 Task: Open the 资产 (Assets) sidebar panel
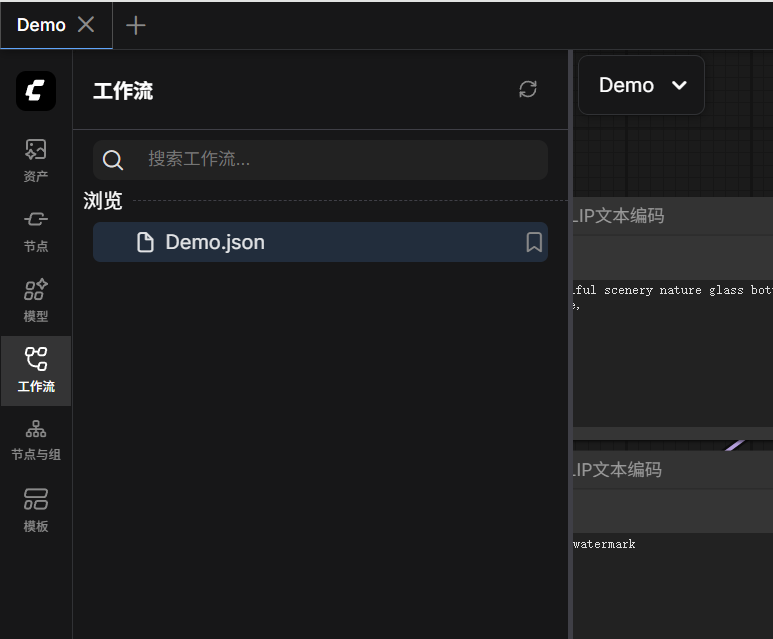coord(36,160)
